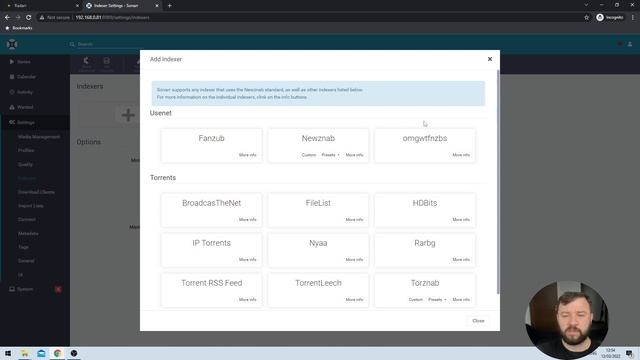Select the Fanzub indexer card

click(x=211, y=146)
